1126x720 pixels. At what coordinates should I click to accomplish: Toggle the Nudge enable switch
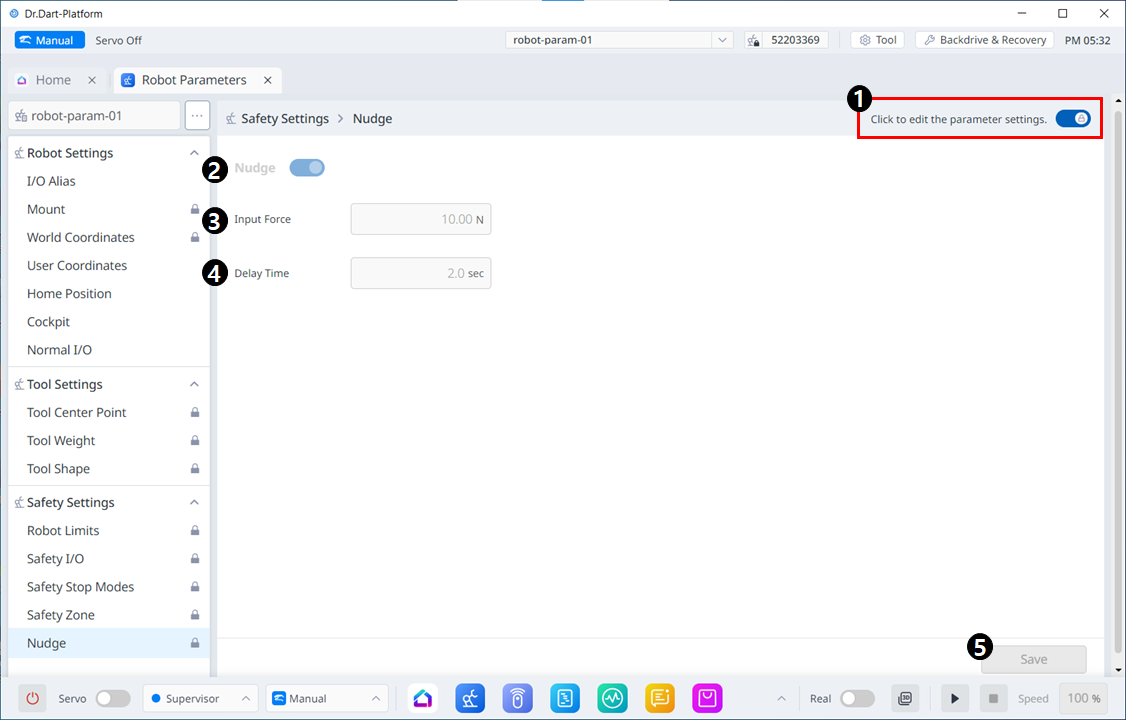307,168
